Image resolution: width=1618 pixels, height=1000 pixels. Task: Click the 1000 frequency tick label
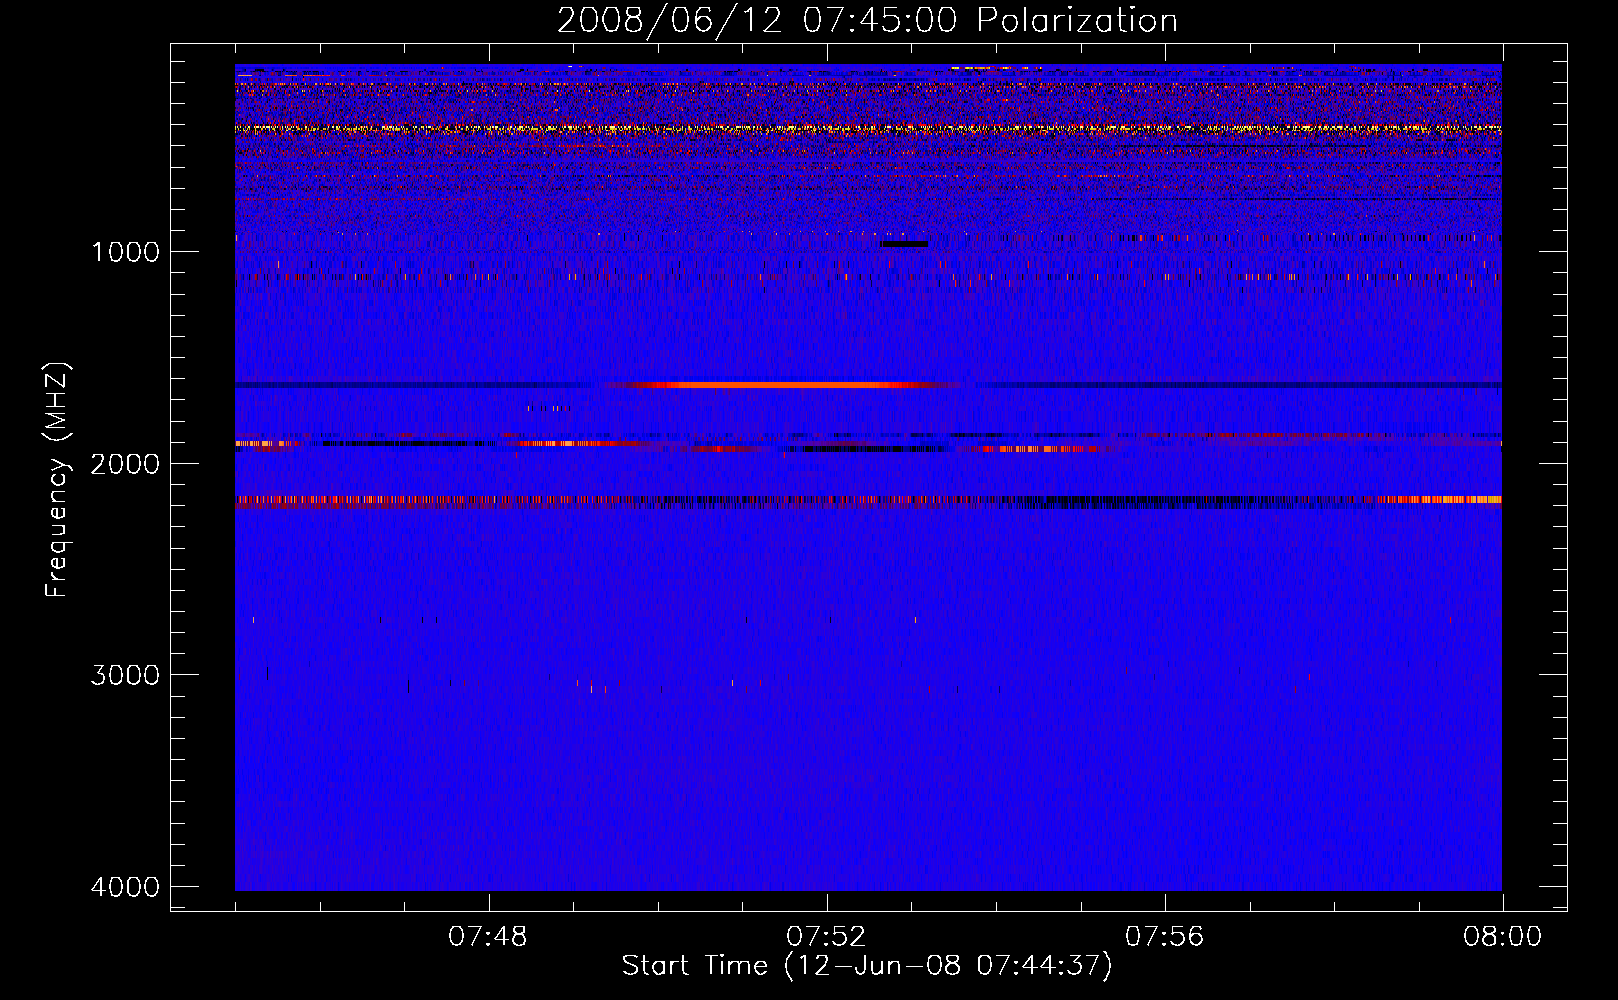pyautogui.click(x=125, y=252)
